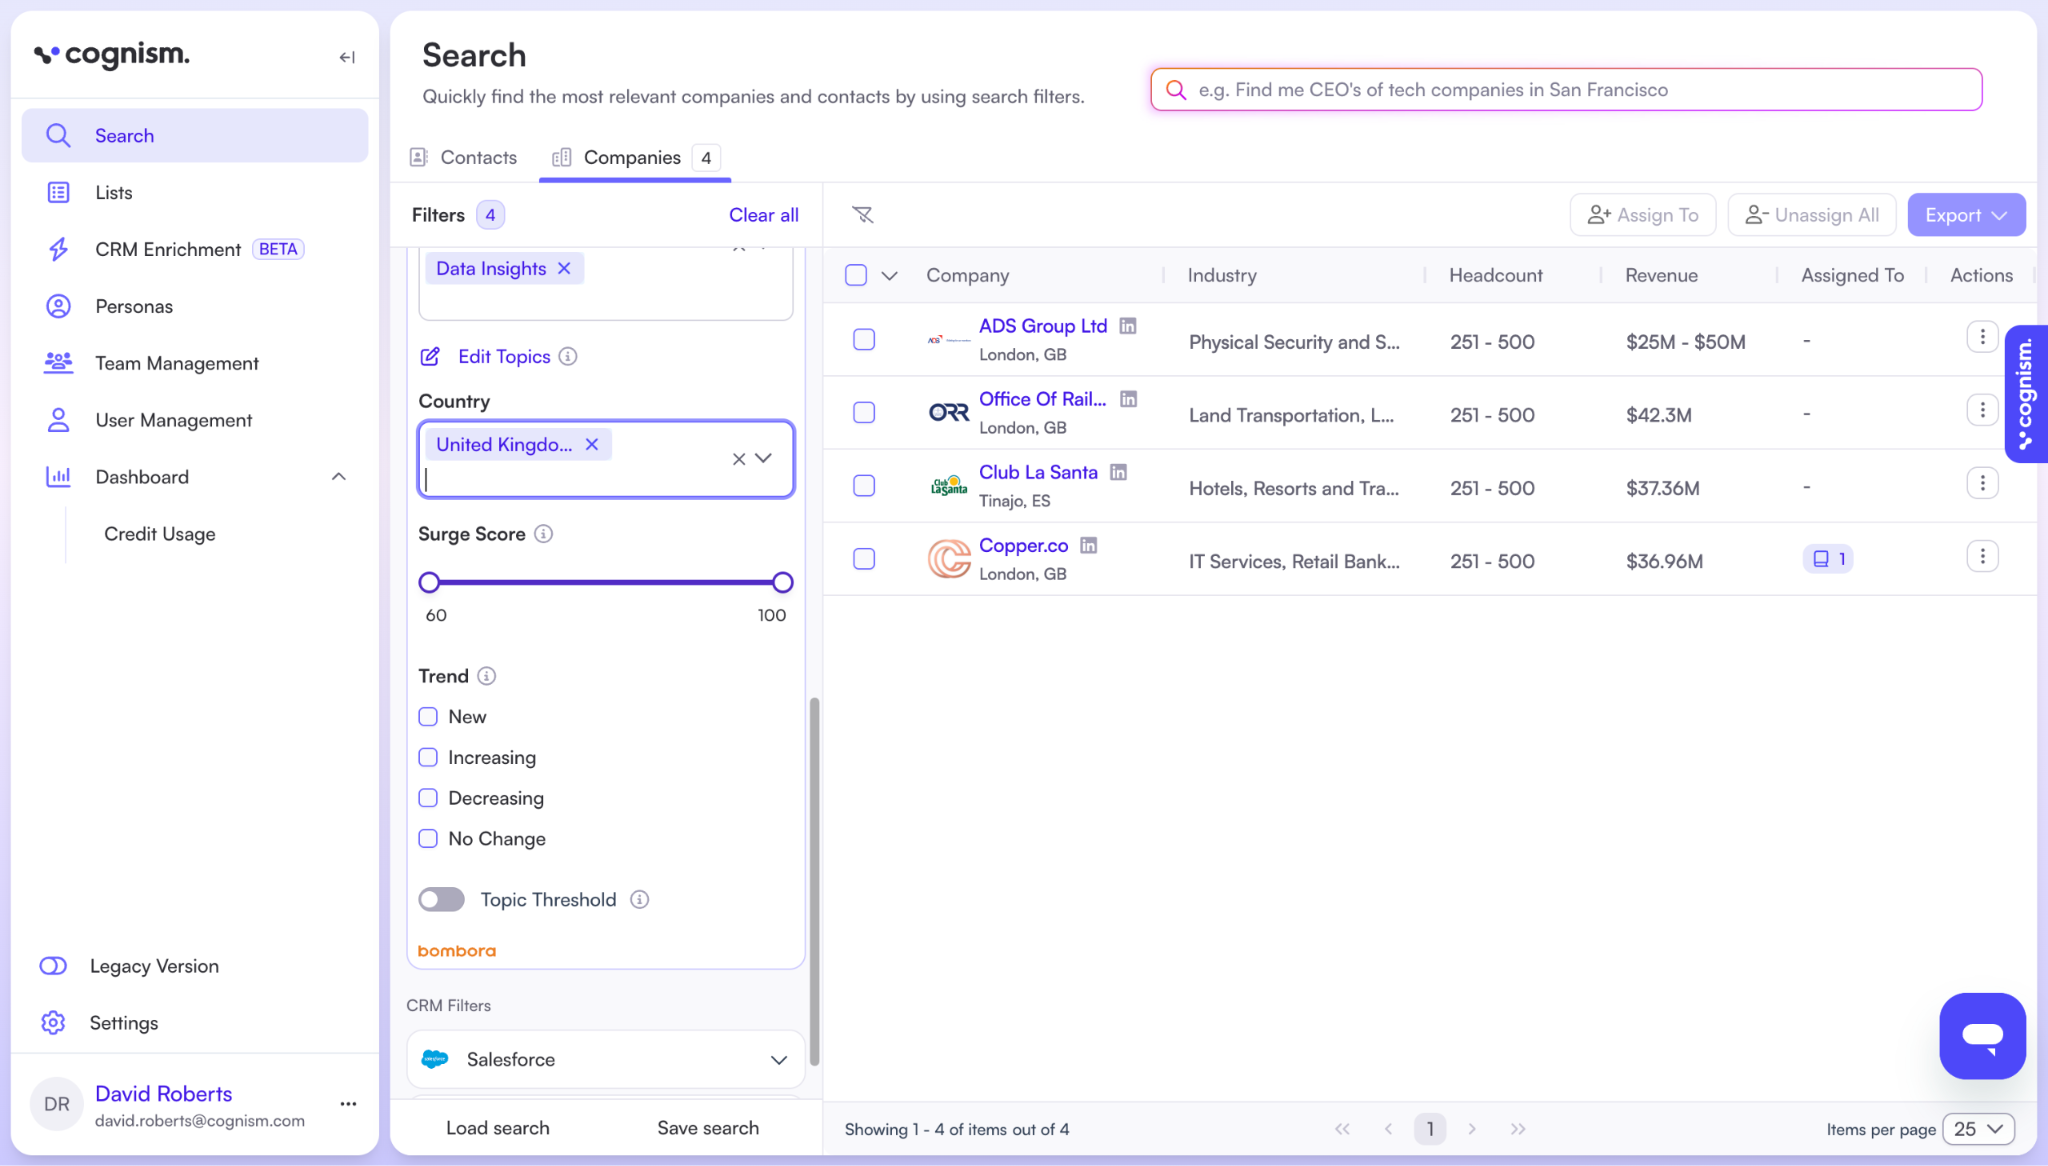The width and height of the screenshot is (2048, 1166).
Task: Click the Personas icon in sidebar
Action: 59,306
